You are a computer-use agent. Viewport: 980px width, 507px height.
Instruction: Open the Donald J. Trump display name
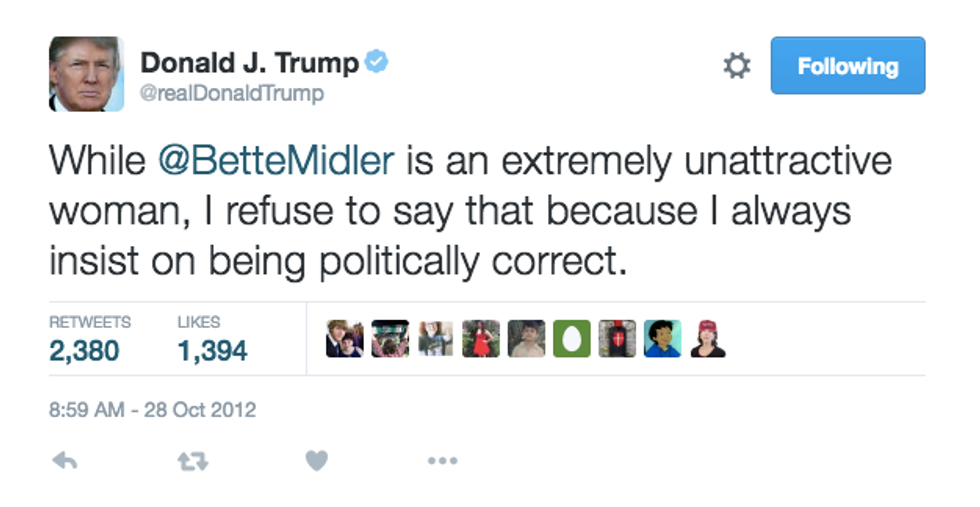[248, 63]
